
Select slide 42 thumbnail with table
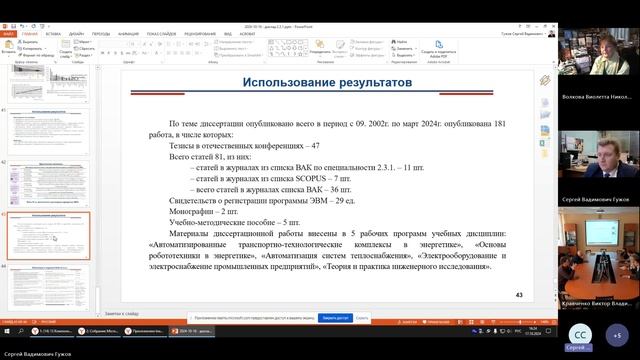48,183
